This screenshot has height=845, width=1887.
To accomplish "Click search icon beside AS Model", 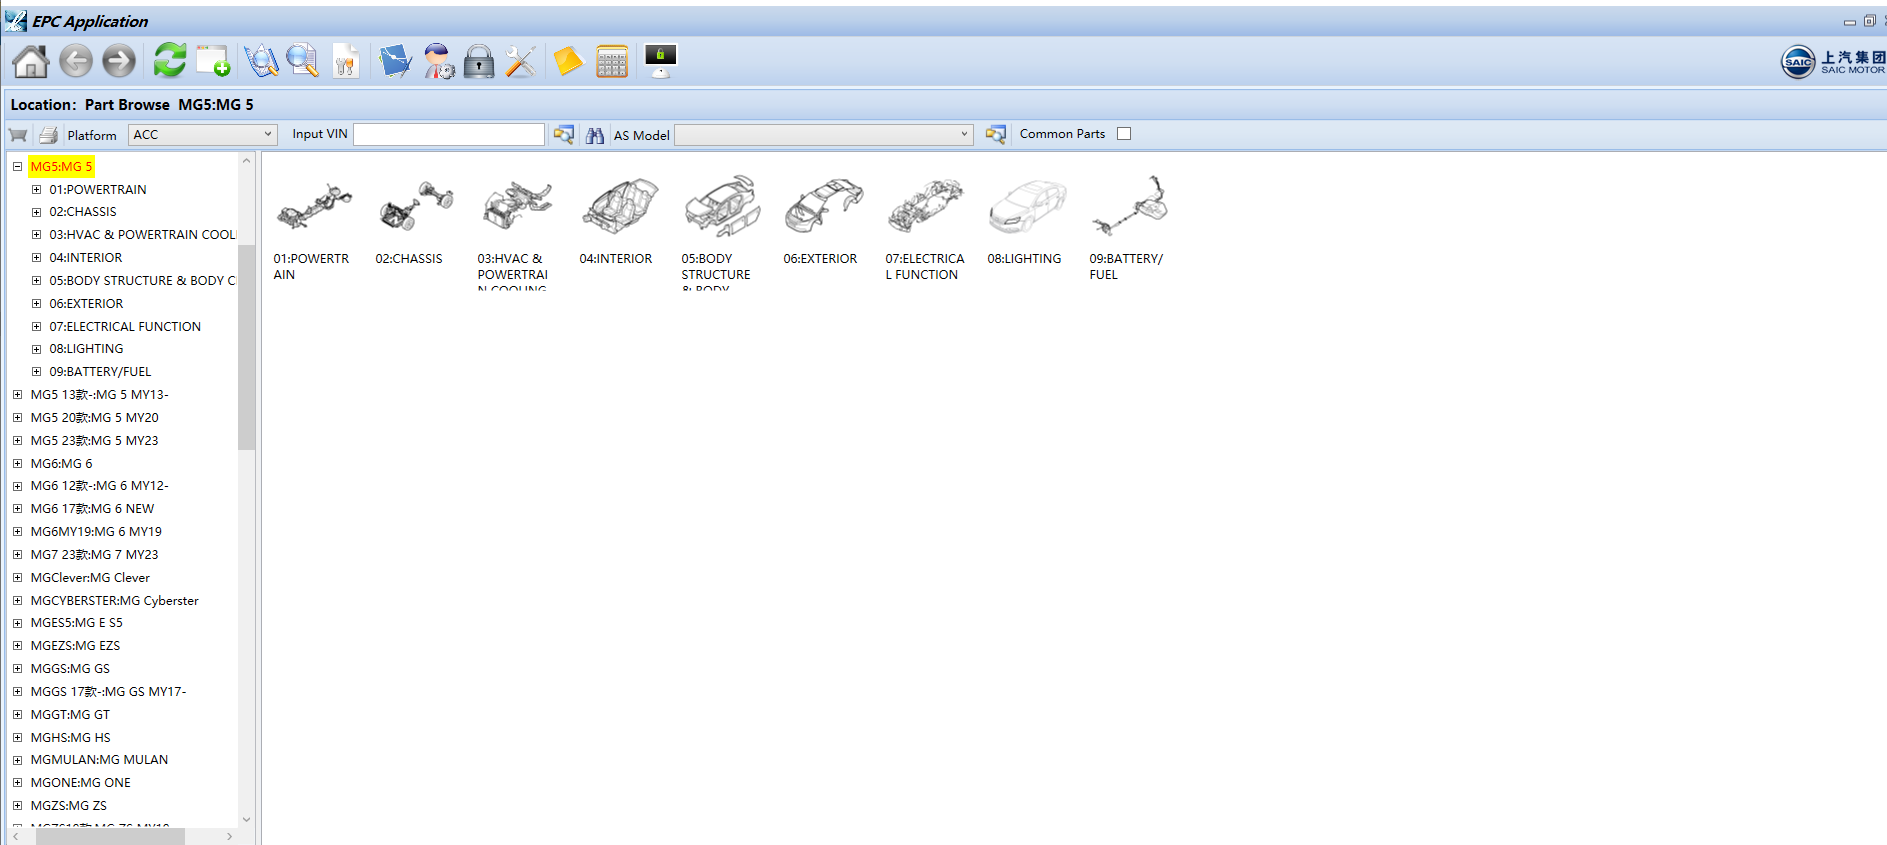I will [995, 134].
